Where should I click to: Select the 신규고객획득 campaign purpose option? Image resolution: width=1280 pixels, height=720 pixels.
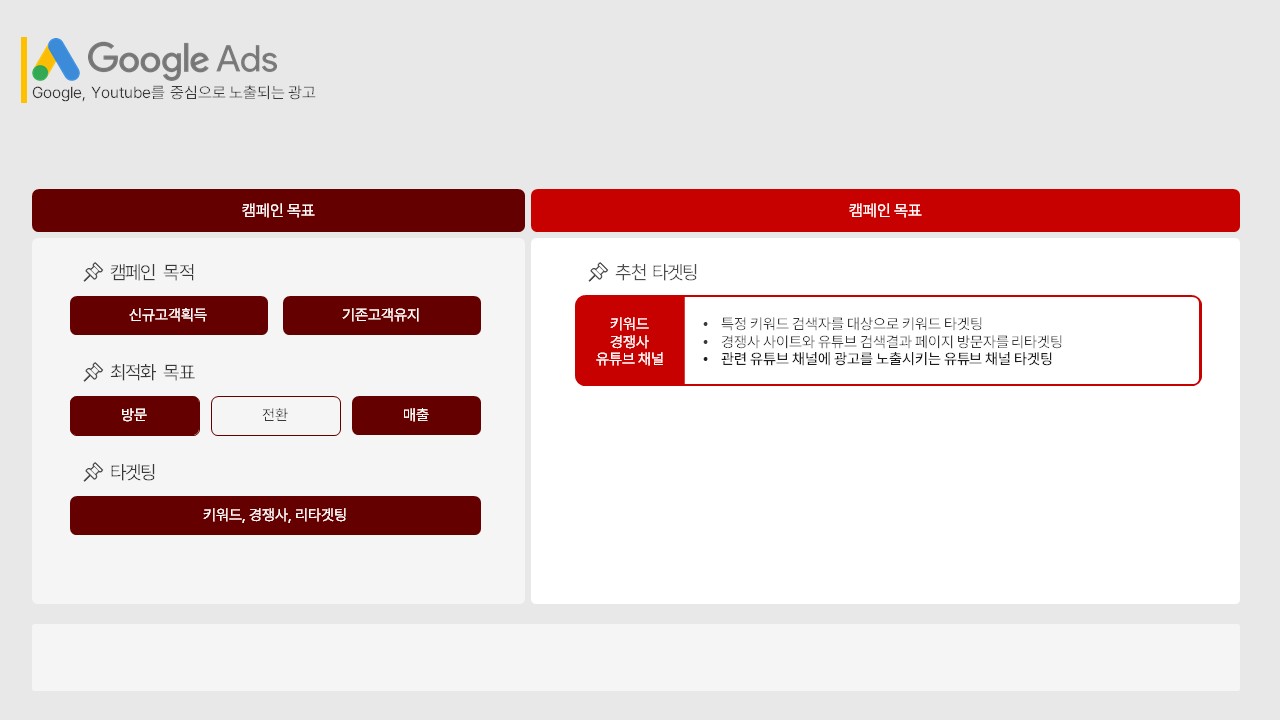pyautogui.click(x=168, y=315)
